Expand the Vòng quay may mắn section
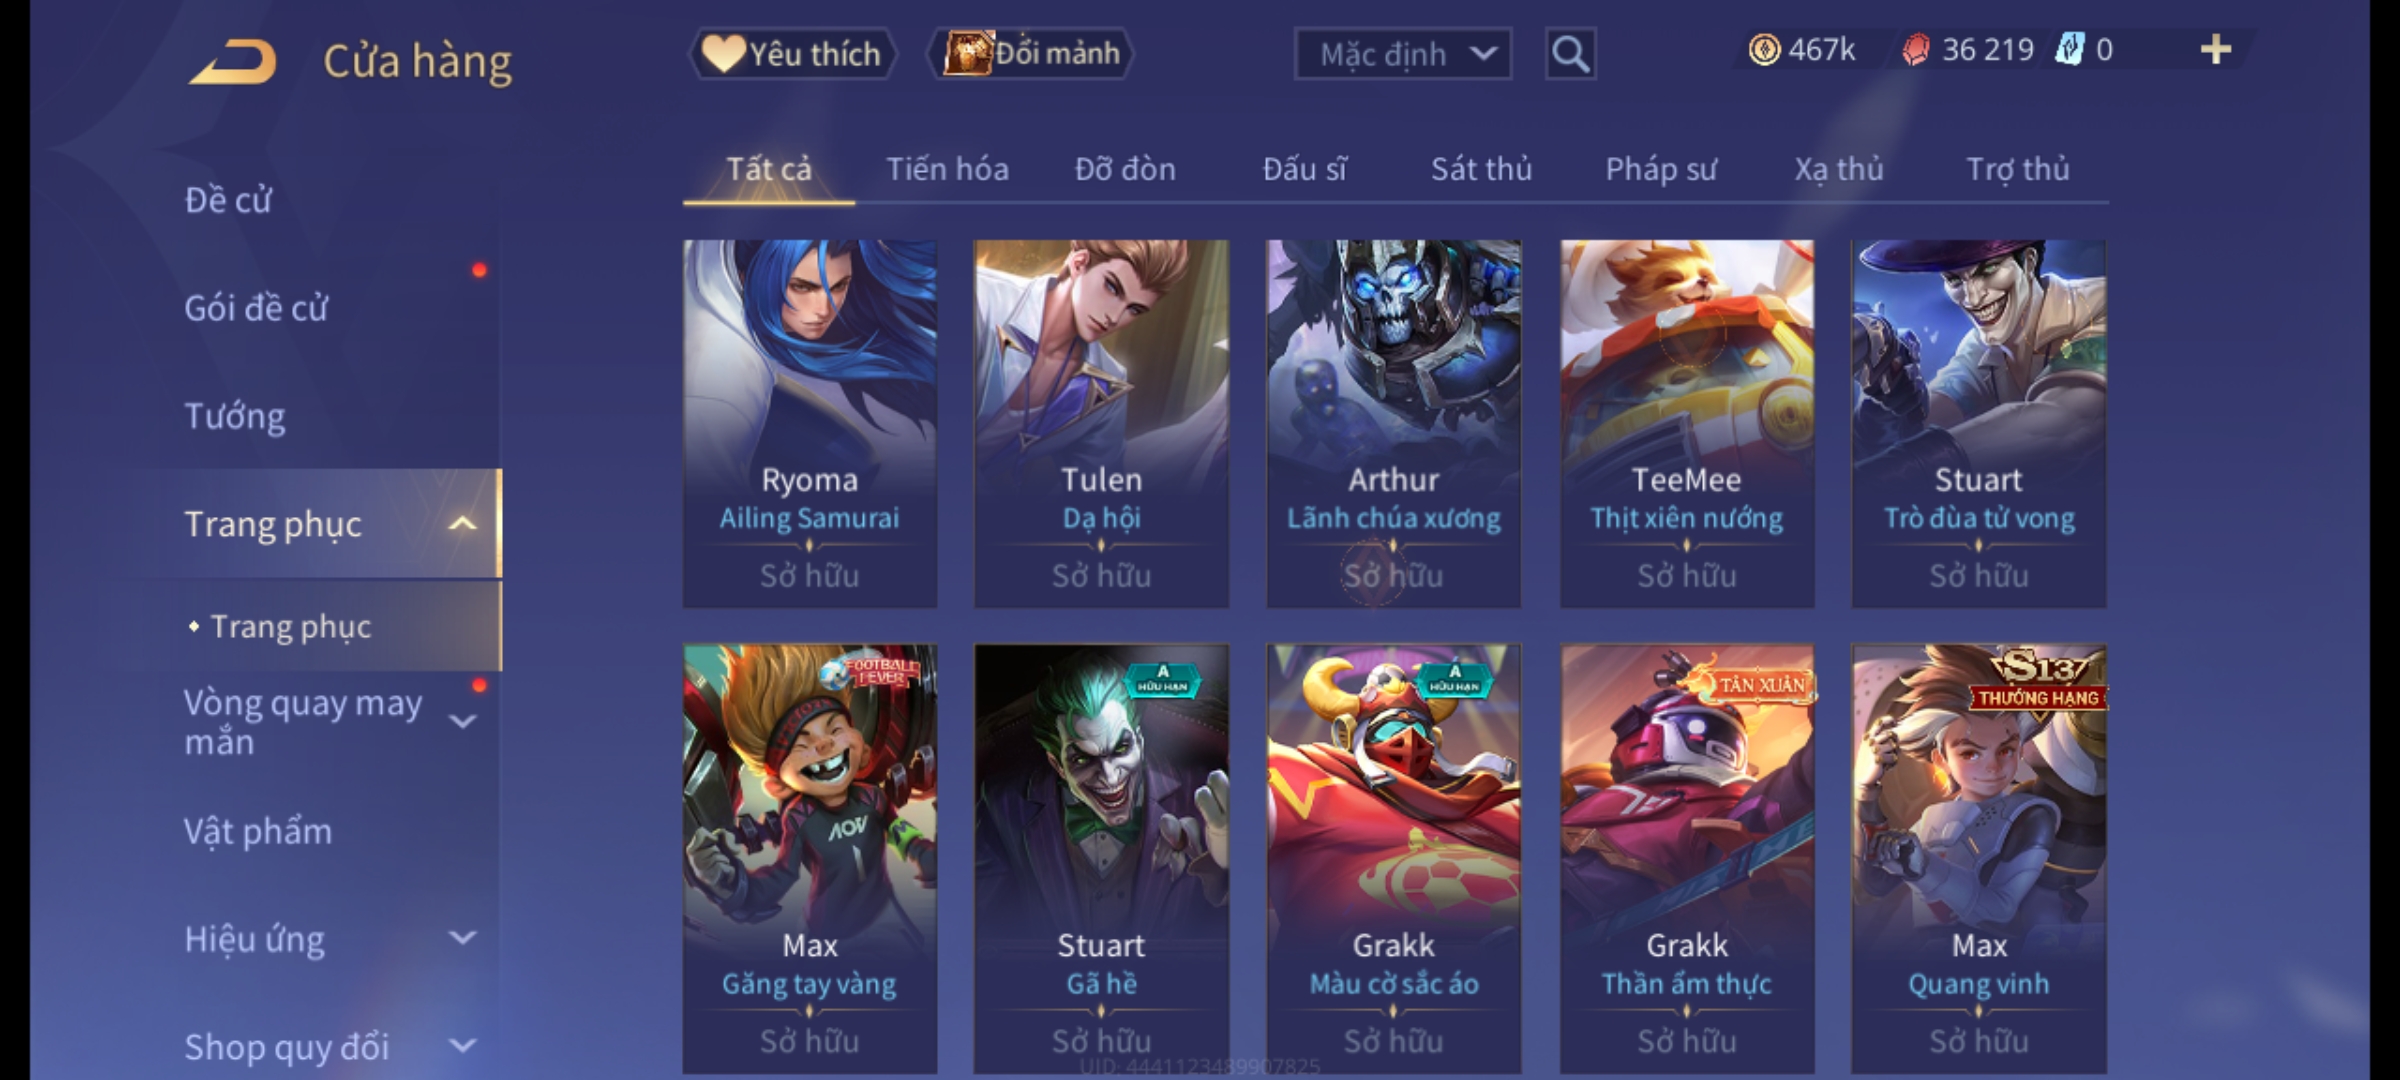 coord(462,722)
